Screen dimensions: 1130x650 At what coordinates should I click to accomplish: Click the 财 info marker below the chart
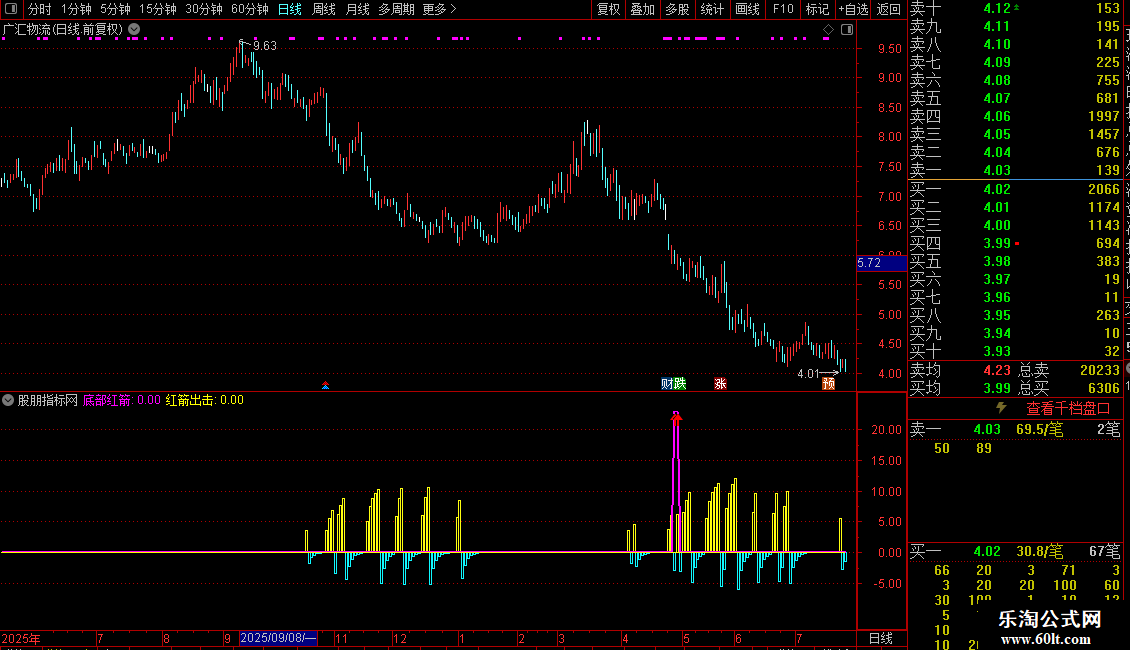667,383
